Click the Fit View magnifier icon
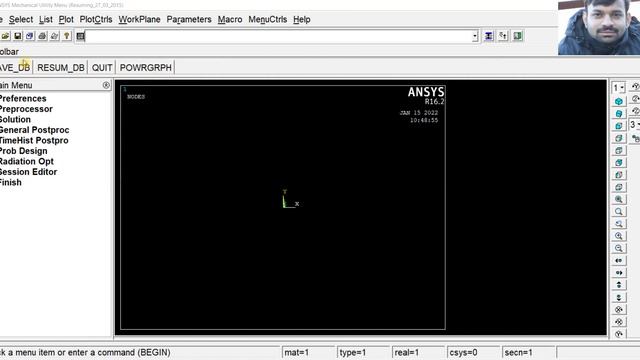The height and width of the screenshot is (360, 640). (619, 199)
